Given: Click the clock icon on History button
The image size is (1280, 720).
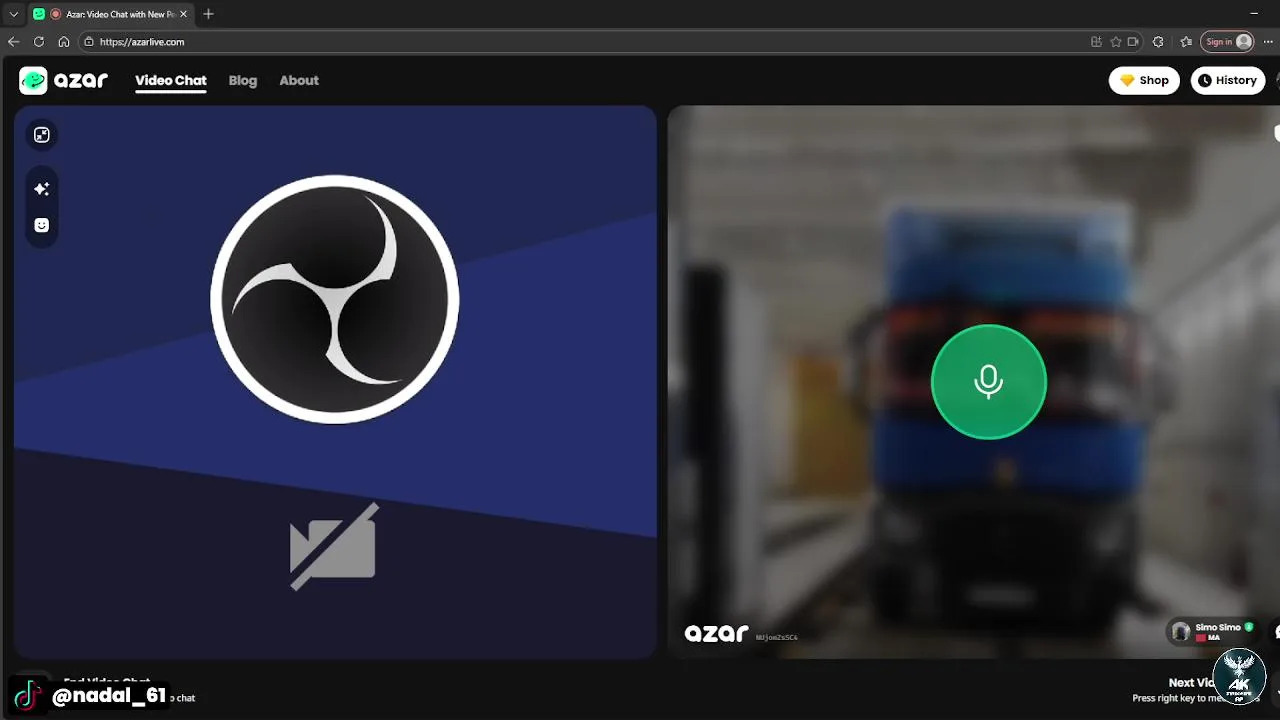Looking at the screenshot, I should point(1205,81).
